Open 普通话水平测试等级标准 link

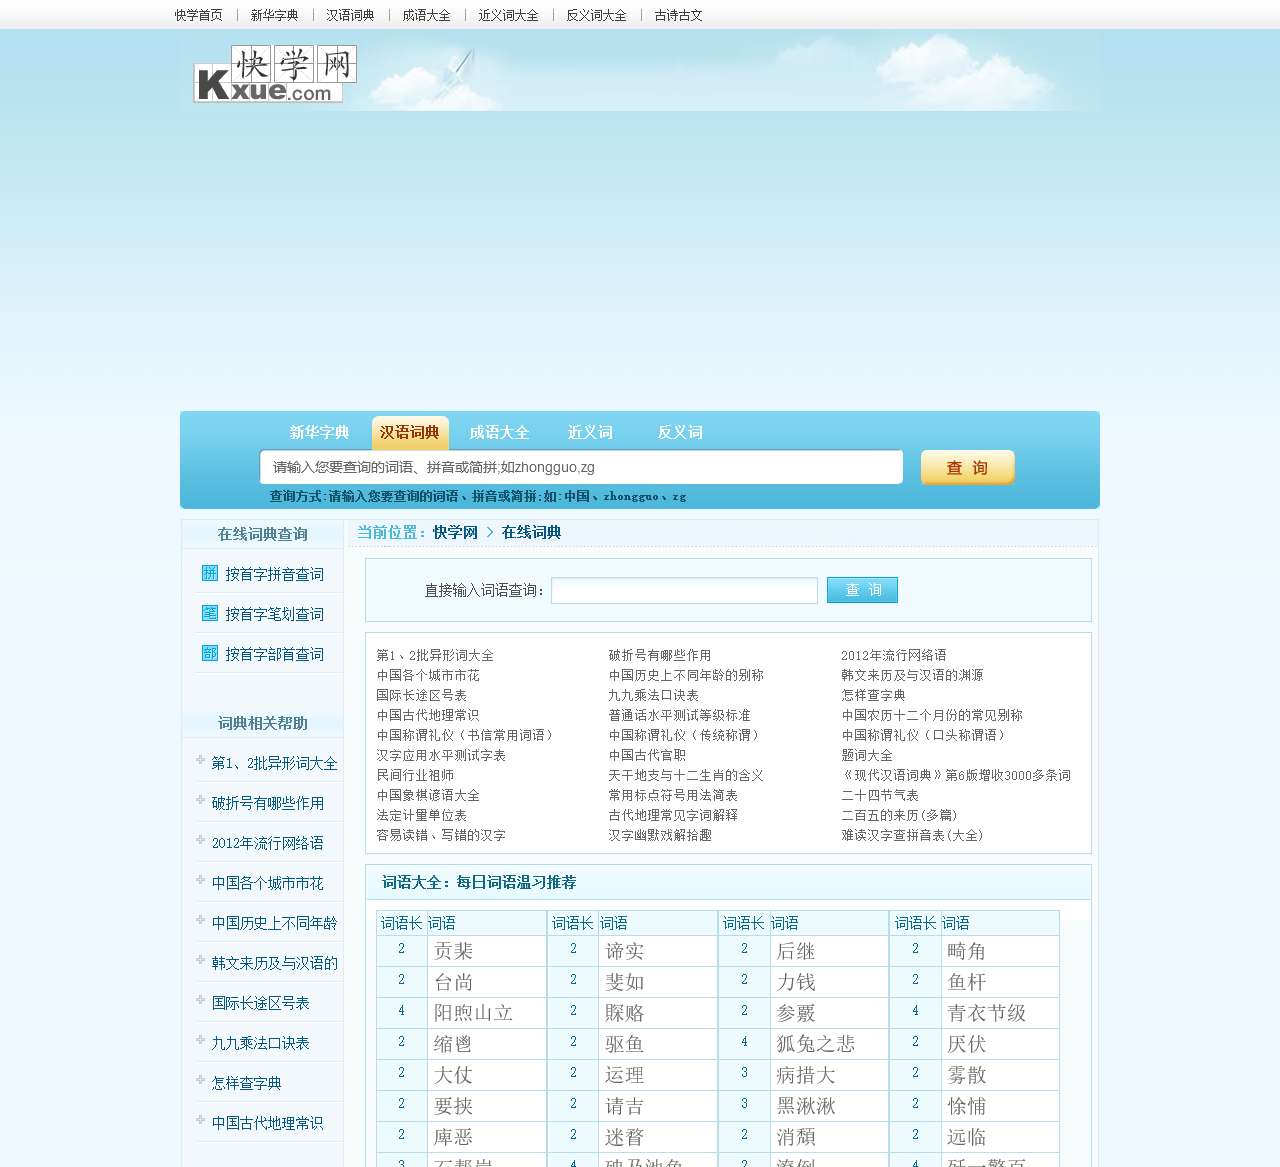[x=679, y=715]
